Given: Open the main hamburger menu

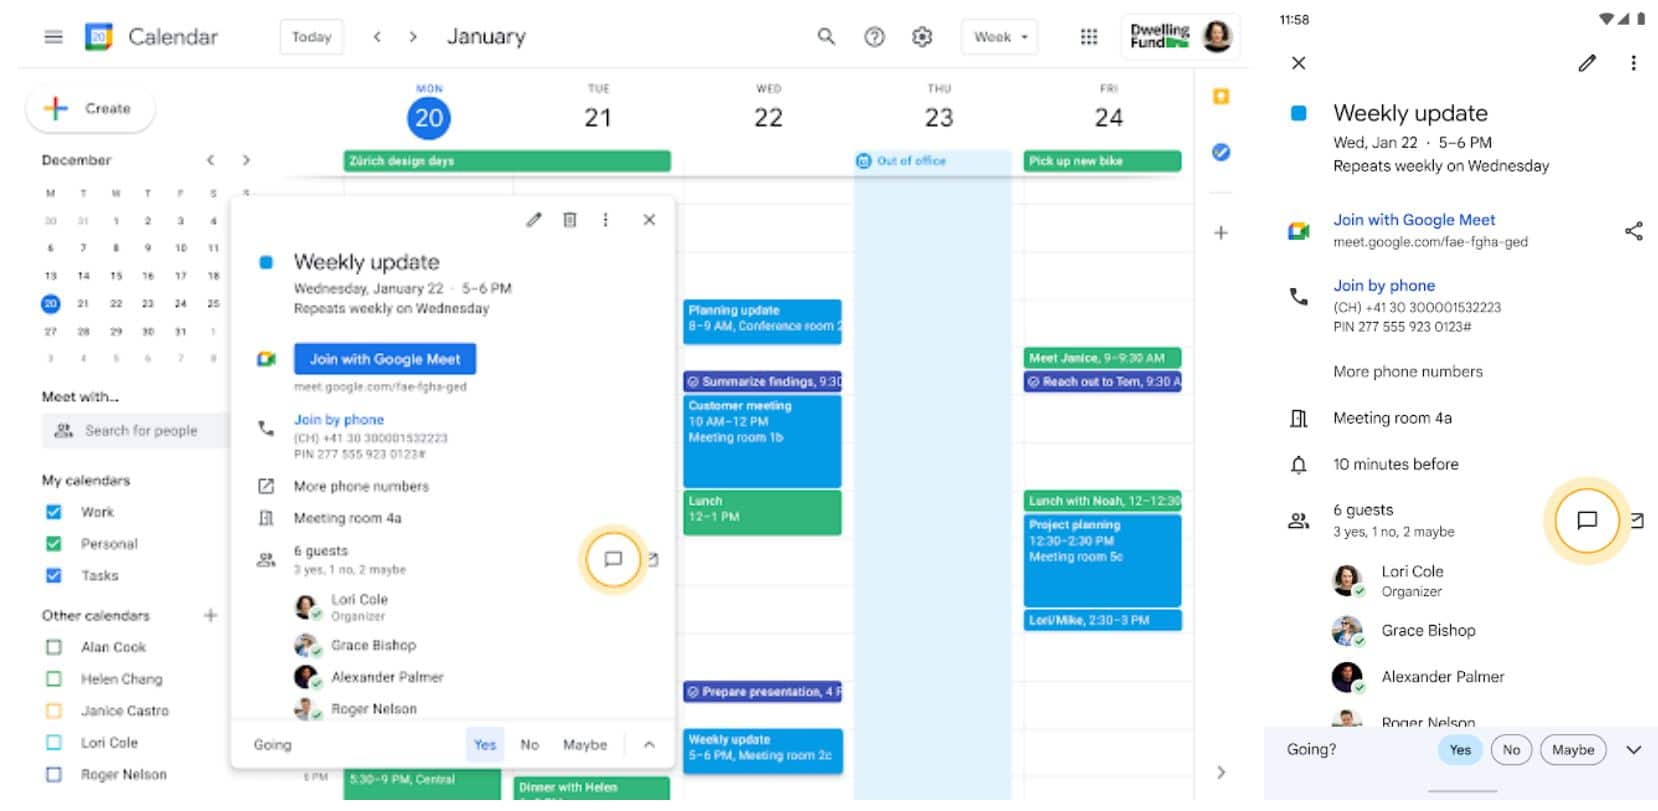Looking at the screenshot, I should pos(53,37).
